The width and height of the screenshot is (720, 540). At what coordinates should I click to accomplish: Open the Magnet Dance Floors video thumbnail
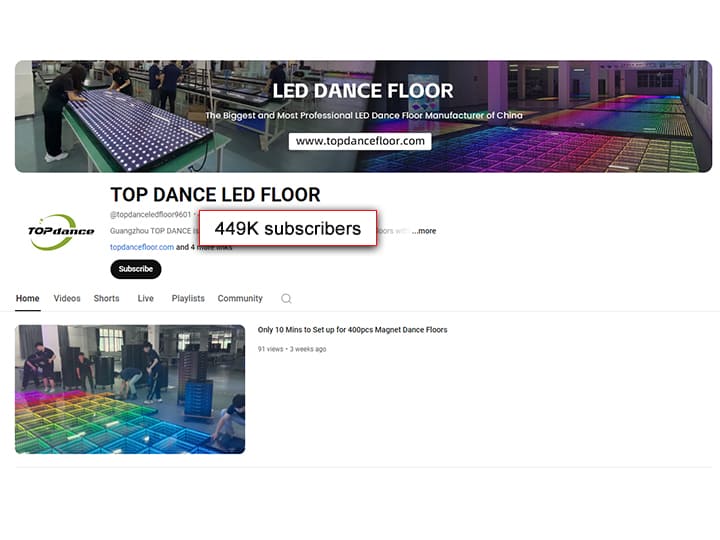[130, 389]
